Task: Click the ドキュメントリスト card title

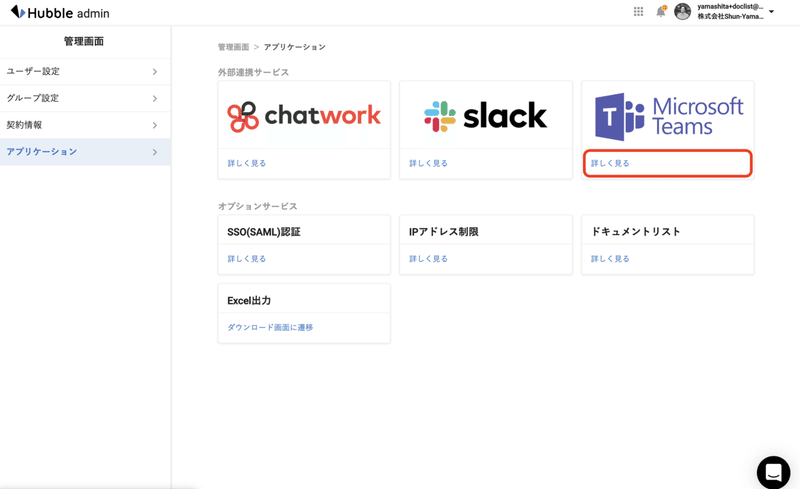Action: click(635, 232)
